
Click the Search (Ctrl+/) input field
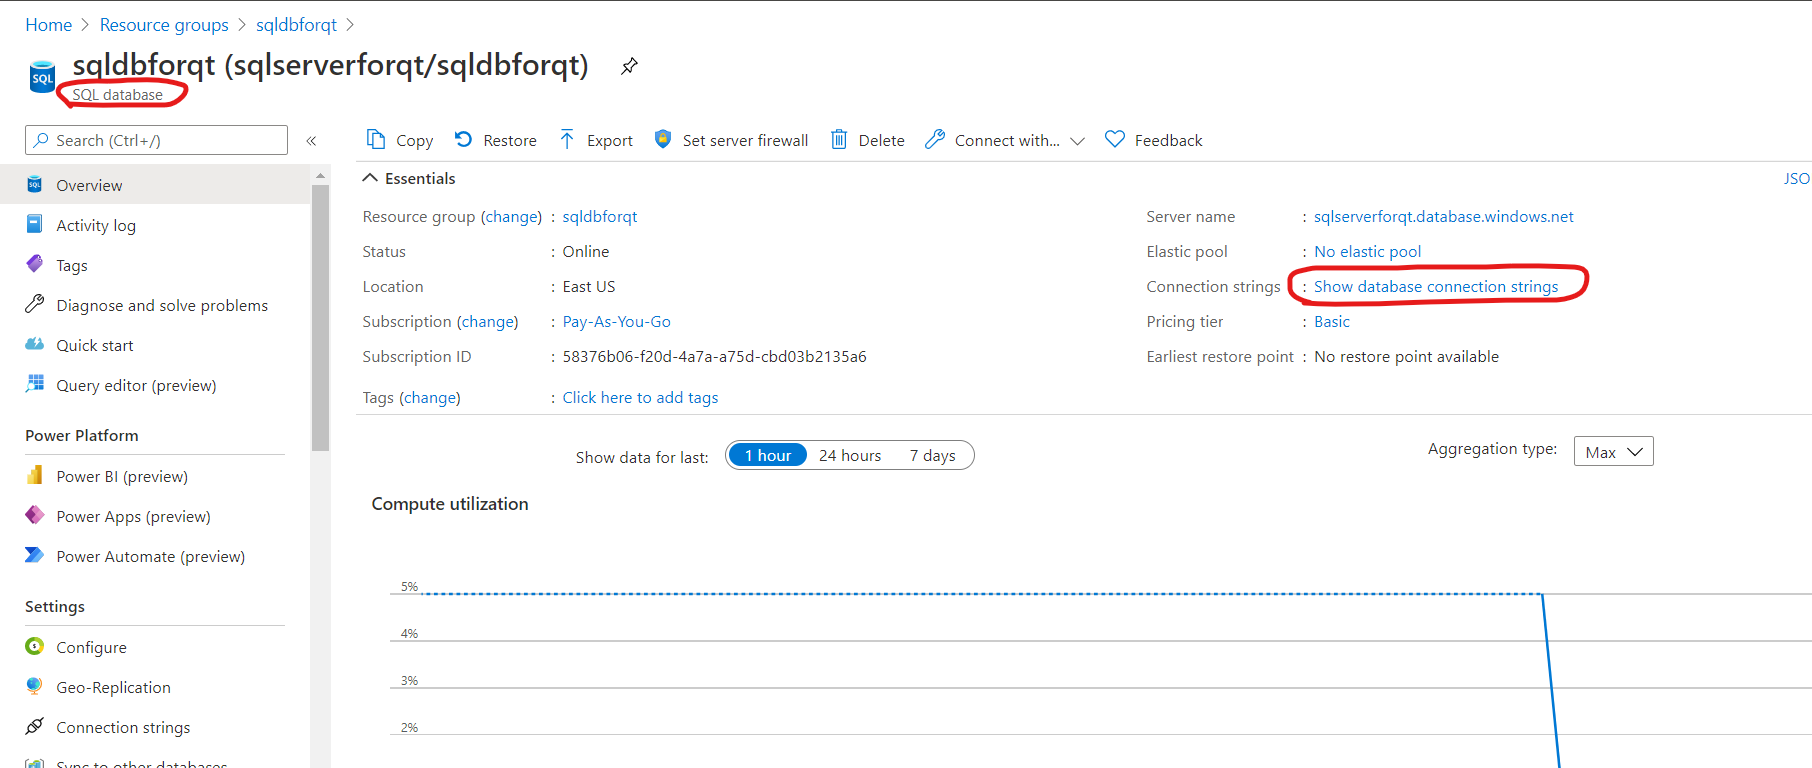[x=156, y=140]
